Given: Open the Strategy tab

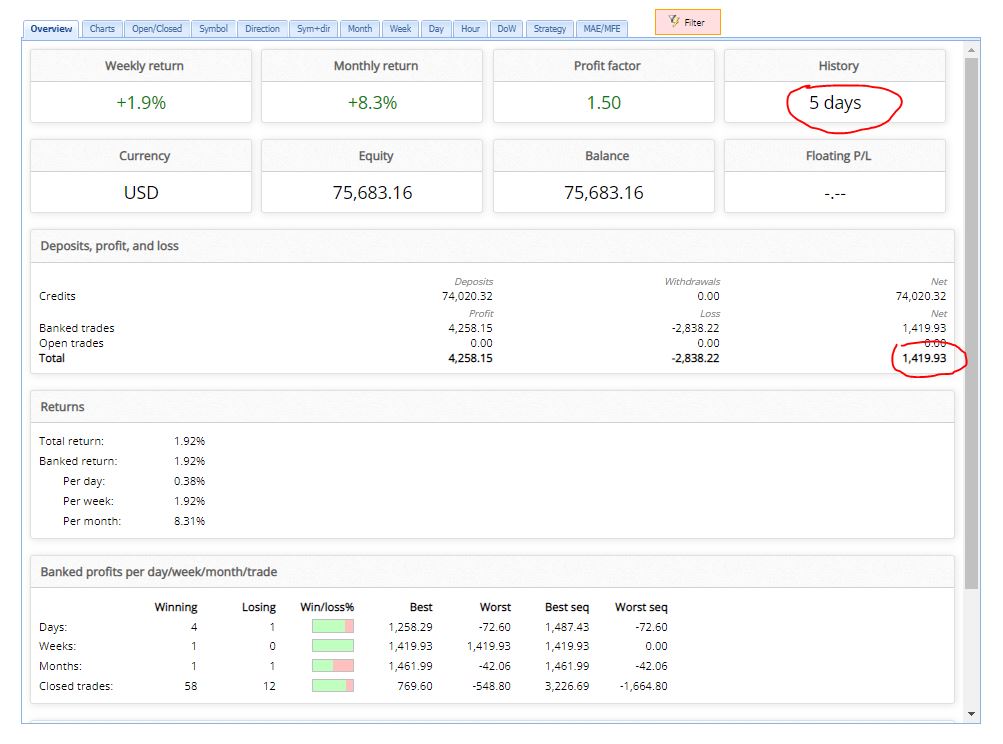Looking at the screenshot, I should pos(549,29).
